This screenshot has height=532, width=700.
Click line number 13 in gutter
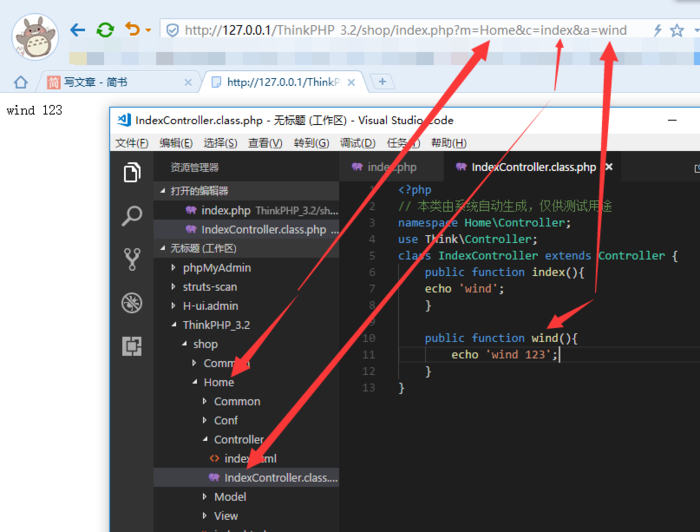coord(369,387)
